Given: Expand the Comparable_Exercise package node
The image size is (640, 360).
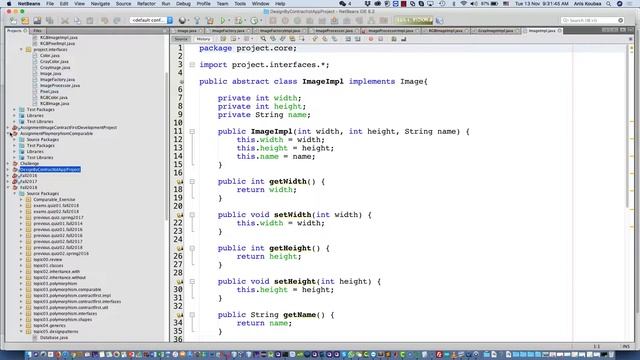Looking at the screenshot, I should (22, 200).
